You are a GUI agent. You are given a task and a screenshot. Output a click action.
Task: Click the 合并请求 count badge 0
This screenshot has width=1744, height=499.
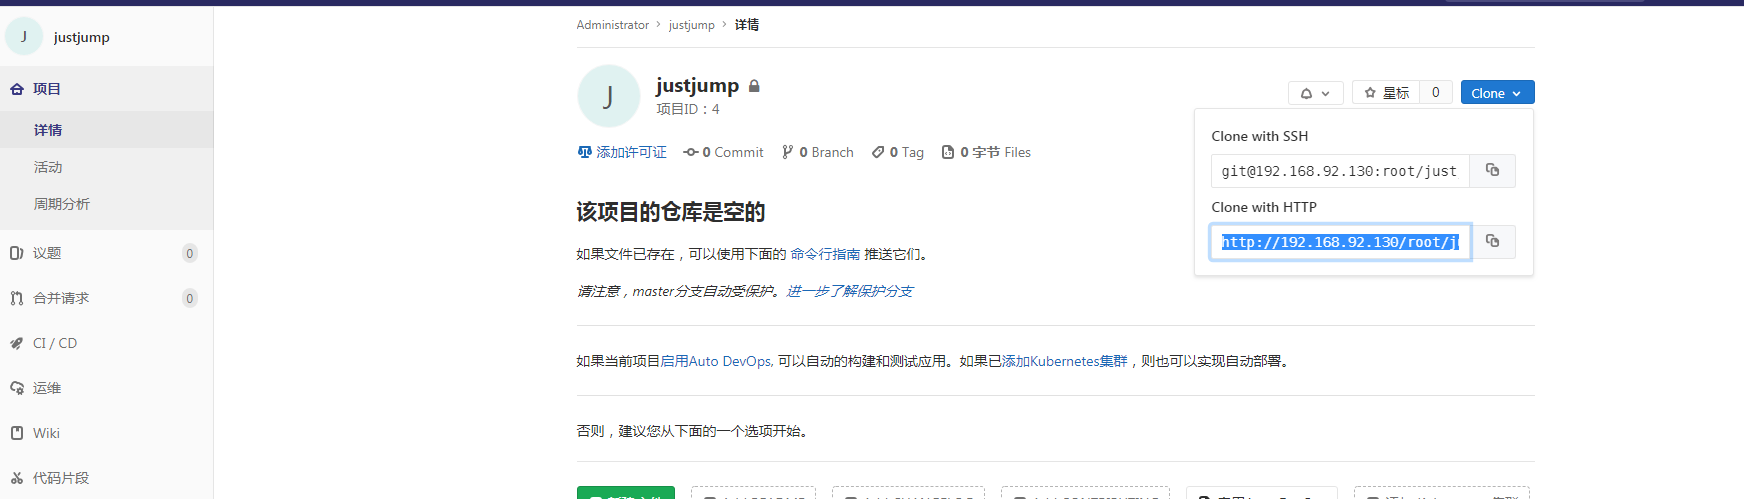189,298
